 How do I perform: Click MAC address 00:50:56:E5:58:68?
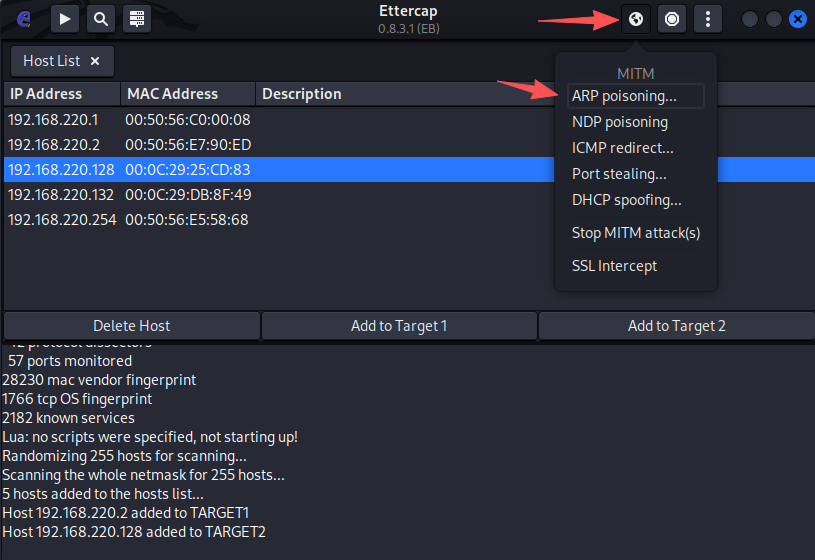pyautogui.click(x=187, y=220)
